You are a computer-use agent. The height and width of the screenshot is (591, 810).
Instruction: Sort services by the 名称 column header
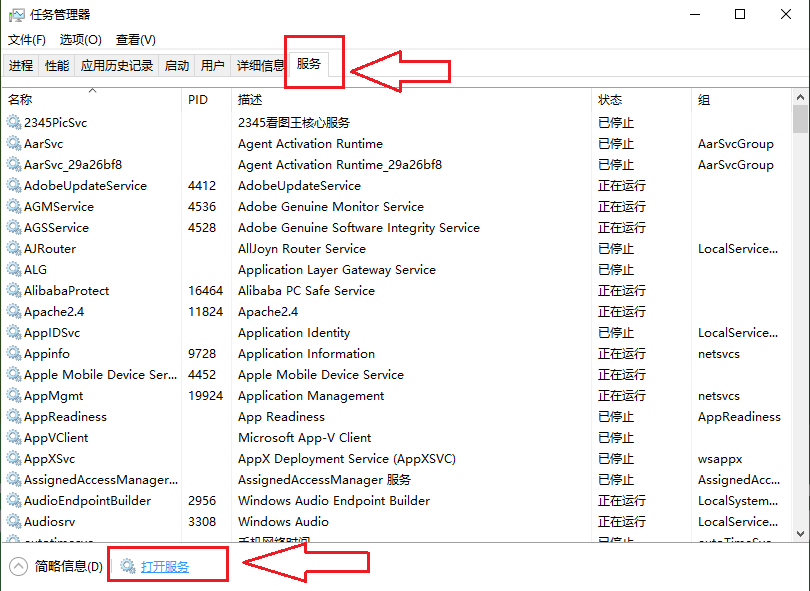tap(92, 100)
